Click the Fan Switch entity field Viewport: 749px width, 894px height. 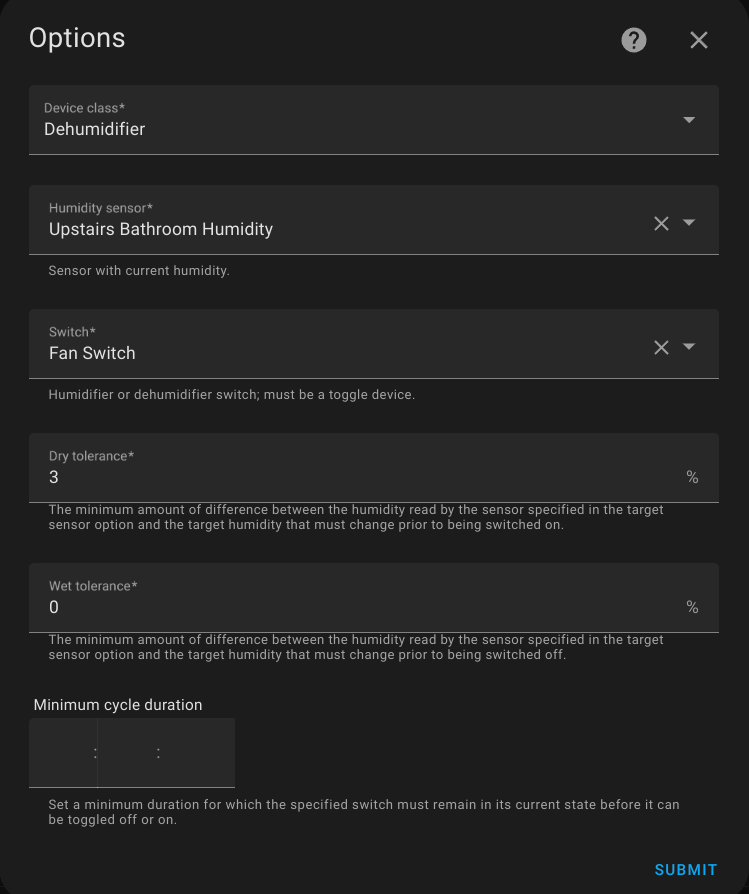click(374, 344)
